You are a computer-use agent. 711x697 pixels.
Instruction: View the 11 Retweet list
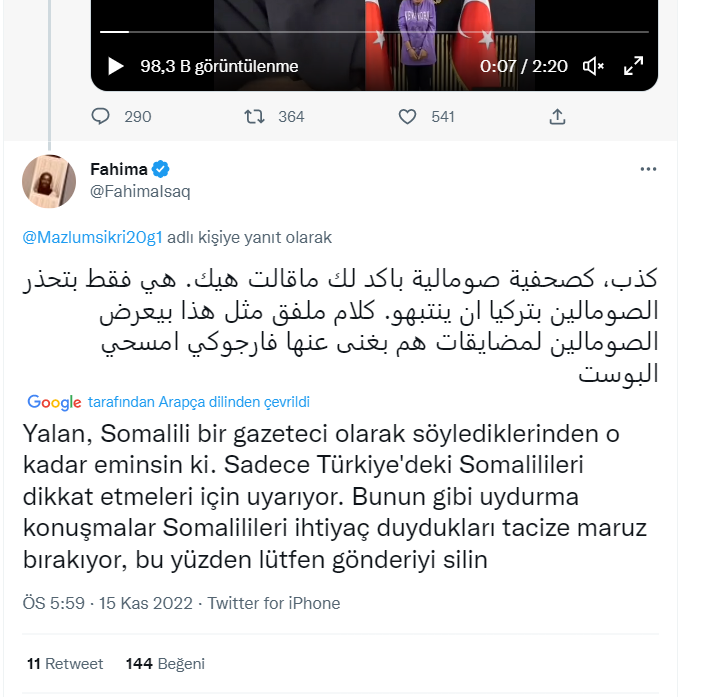click(x=65, y=663)
